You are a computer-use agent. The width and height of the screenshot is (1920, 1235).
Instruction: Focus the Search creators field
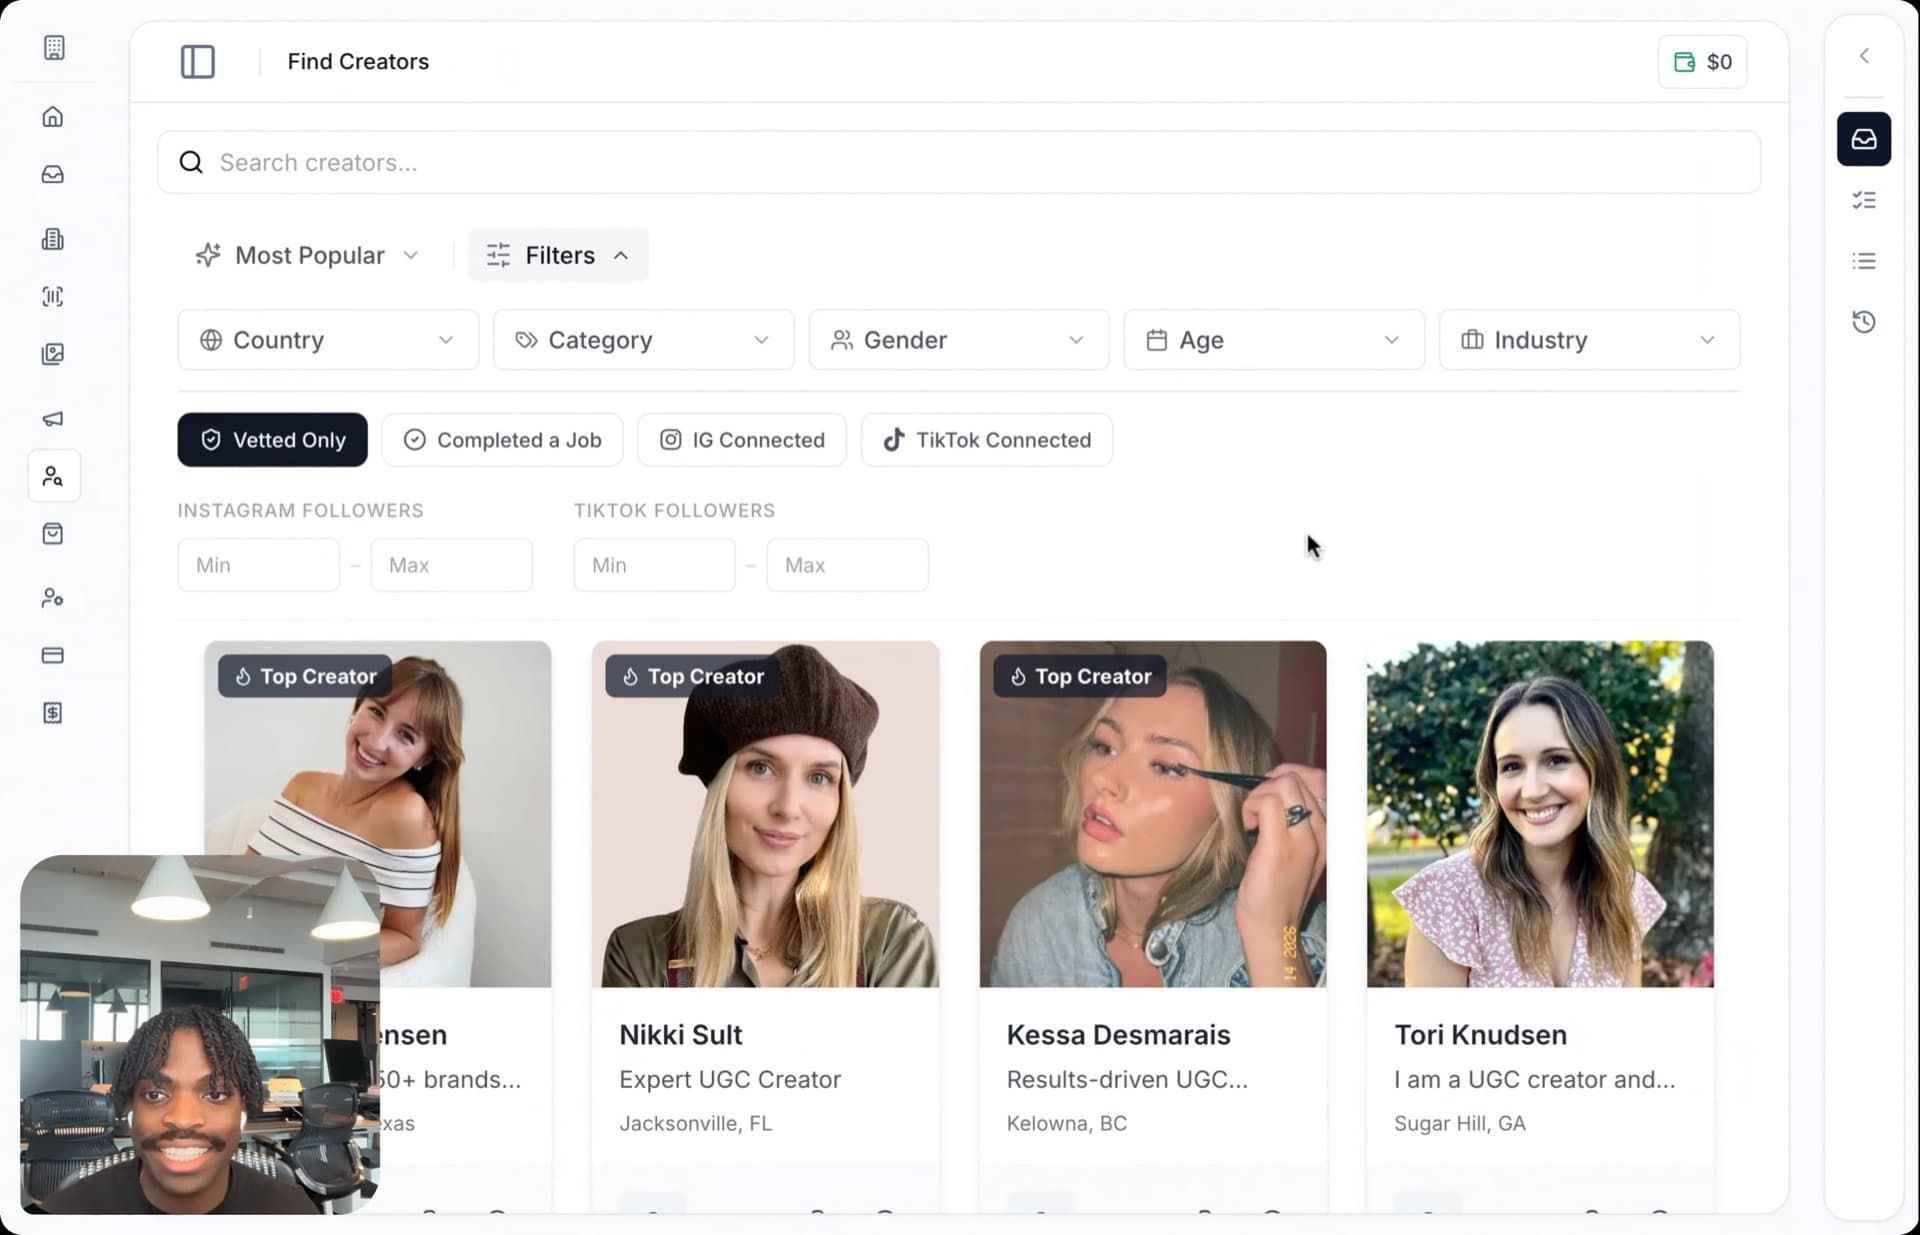pyautogui.click(x=958, y=162)
